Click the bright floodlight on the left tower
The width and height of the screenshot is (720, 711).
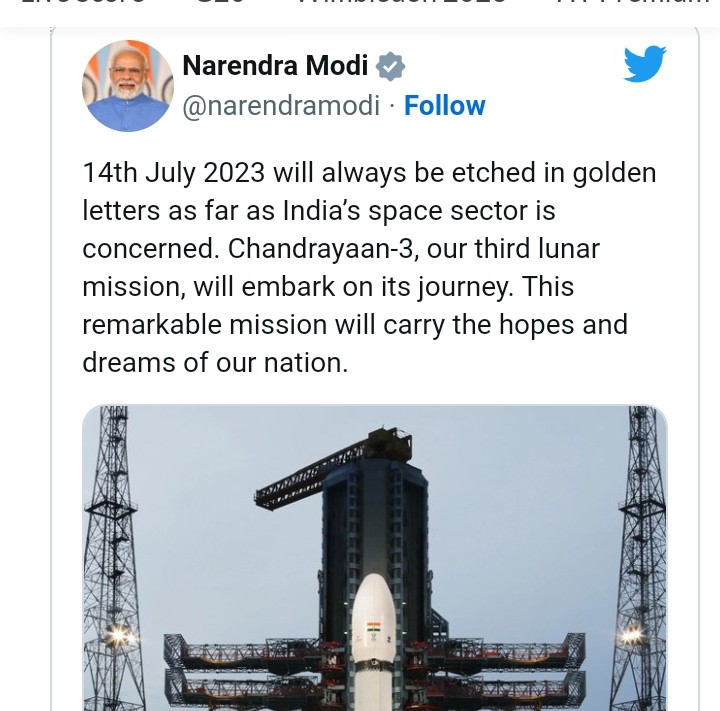(x=118, y=636)
